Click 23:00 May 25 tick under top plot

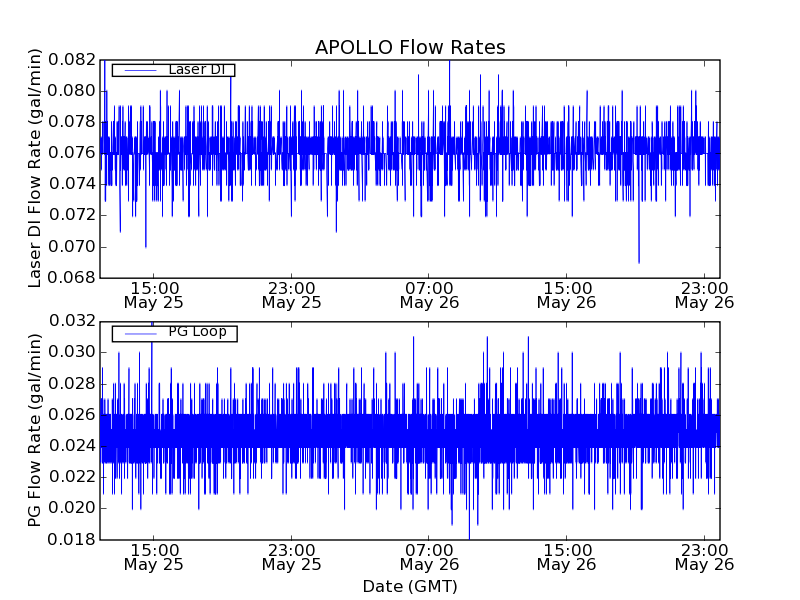click(x=291, y=294)
